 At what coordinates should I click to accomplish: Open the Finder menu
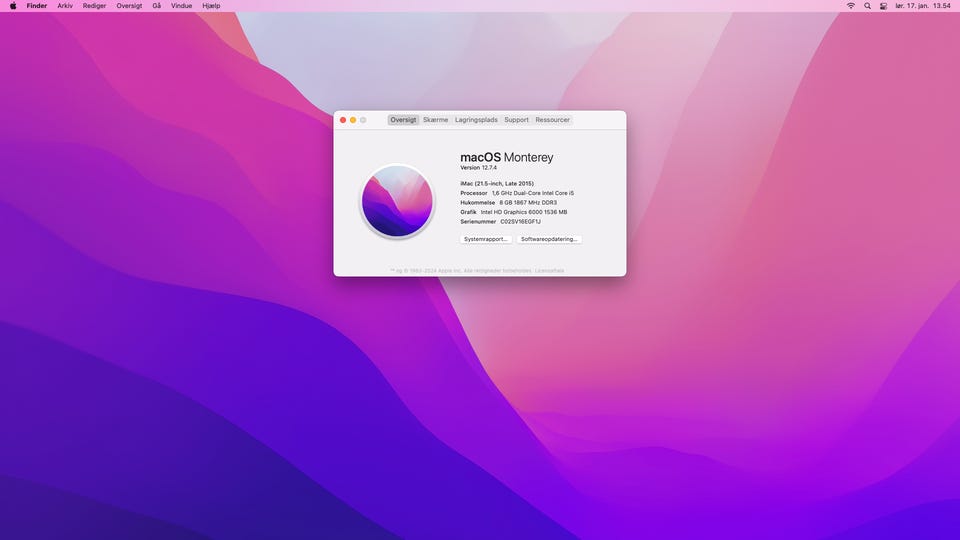tap(37, 6)
